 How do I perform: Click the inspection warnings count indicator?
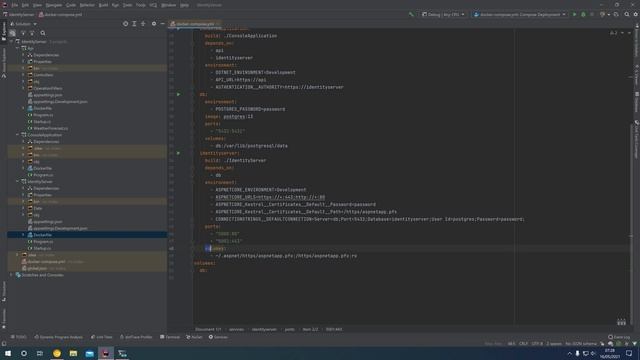pyautogui.click(x=613, y=33)
